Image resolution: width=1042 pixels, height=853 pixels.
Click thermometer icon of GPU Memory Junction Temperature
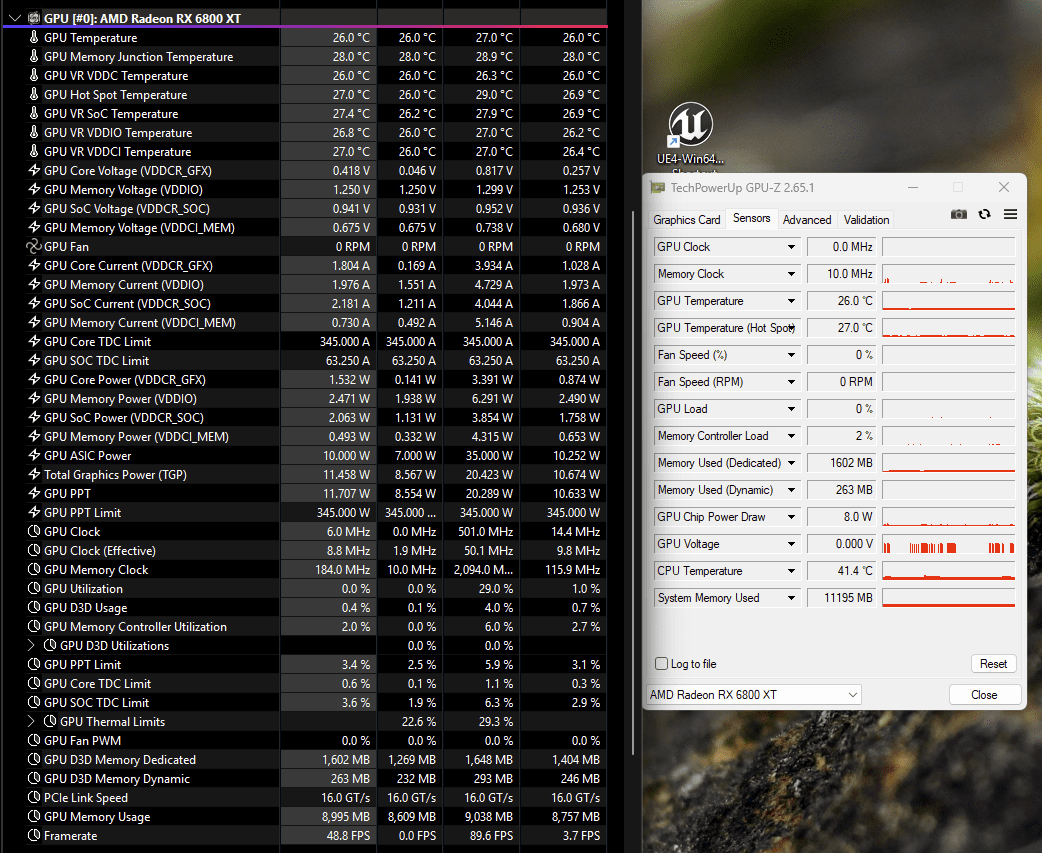point(34,56)
